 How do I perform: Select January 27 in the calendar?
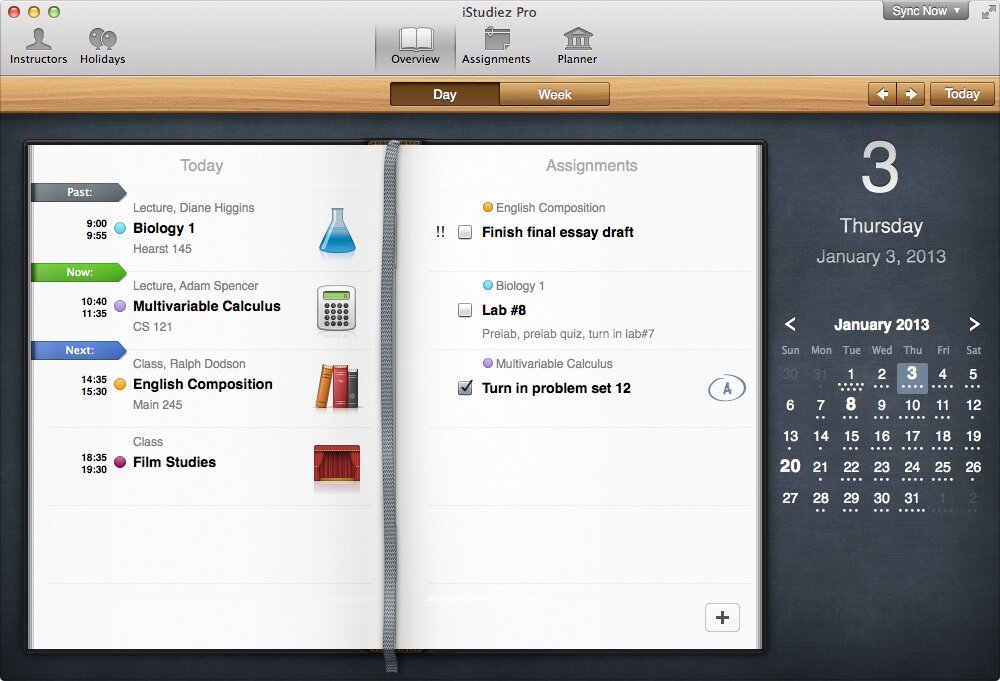[790, 498]
